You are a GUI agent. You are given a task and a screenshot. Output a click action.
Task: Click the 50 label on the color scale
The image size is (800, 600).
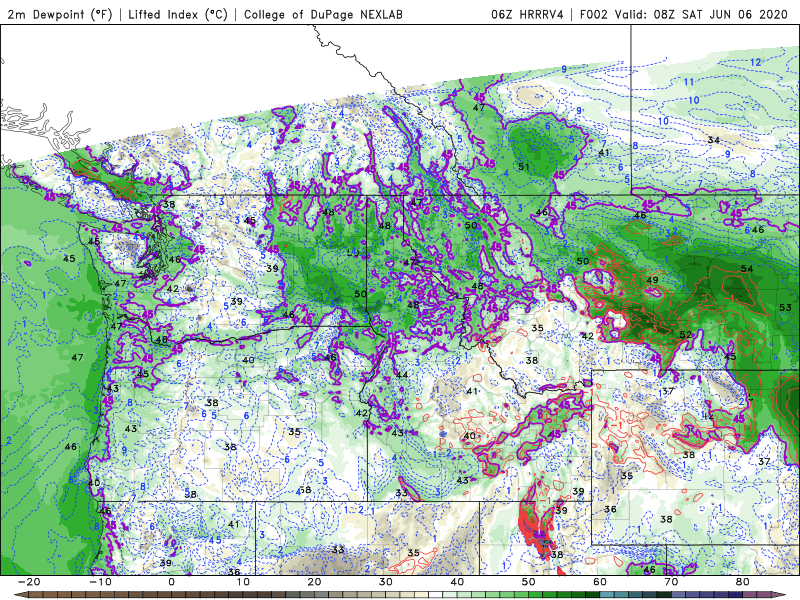point(529,582)
